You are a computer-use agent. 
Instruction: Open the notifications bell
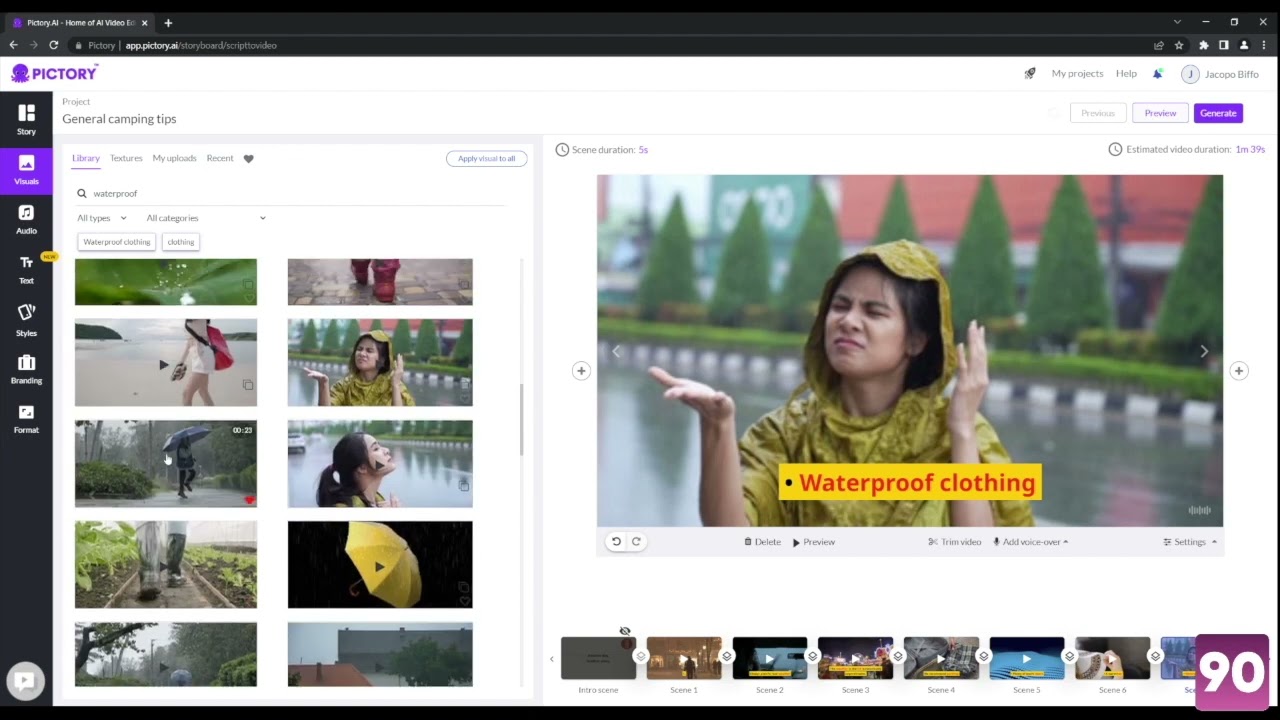click(1158, 73)
